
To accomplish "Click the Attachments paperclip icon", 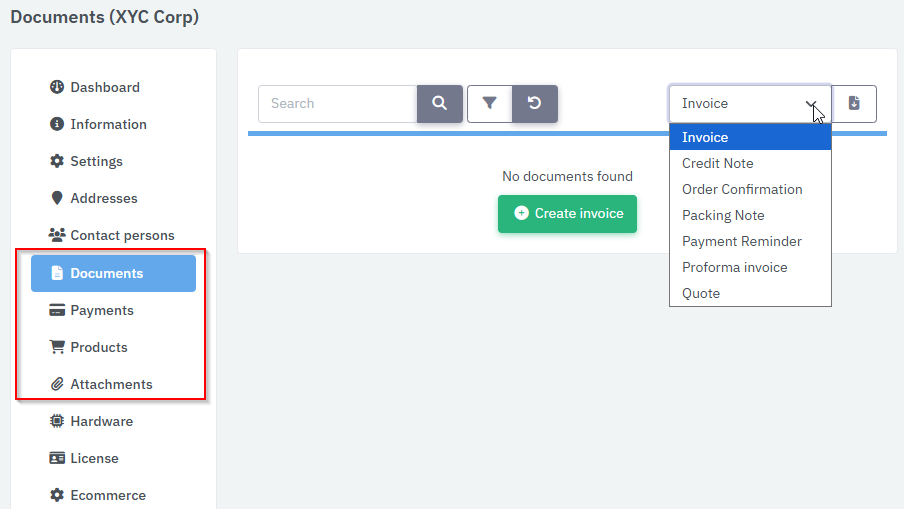I will click(57, 384).
